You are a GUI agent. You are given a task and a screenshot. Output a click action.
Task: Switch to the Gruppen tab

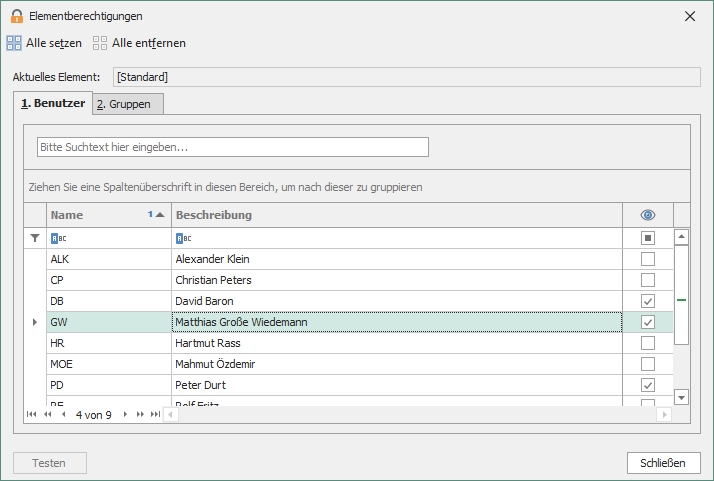[x=126, y=104]
